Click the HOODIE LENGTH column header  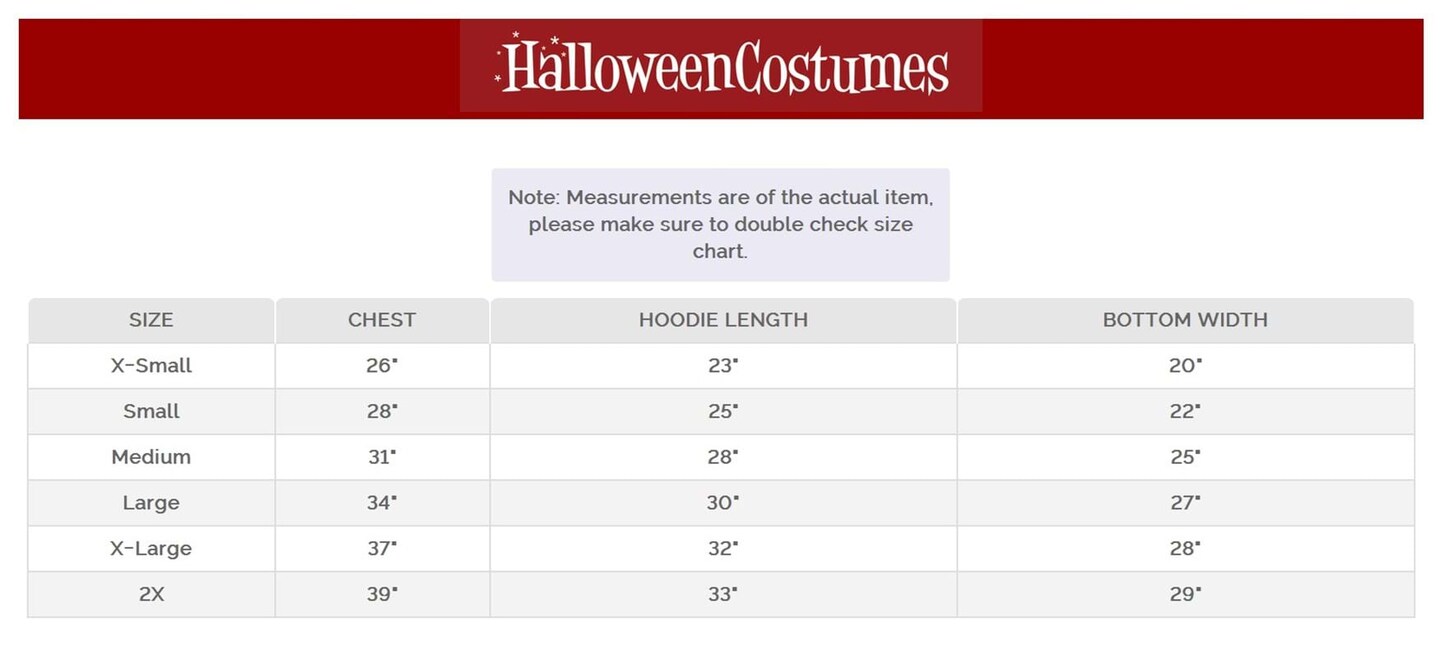click(723, 320)
